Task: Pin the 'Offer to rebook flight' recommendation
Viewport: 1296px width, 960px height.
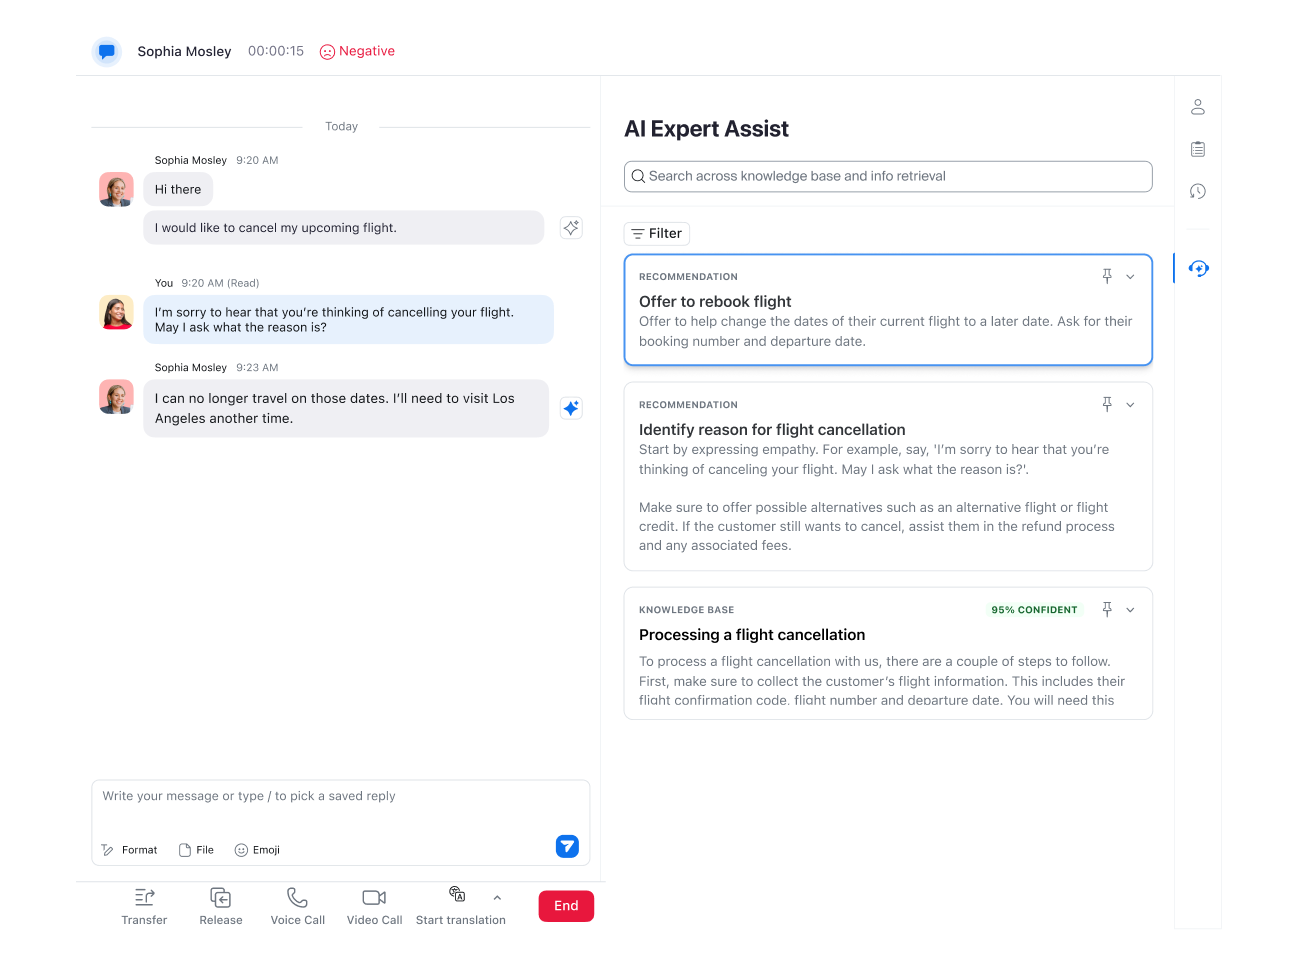Action: [x=1107, y=276]
